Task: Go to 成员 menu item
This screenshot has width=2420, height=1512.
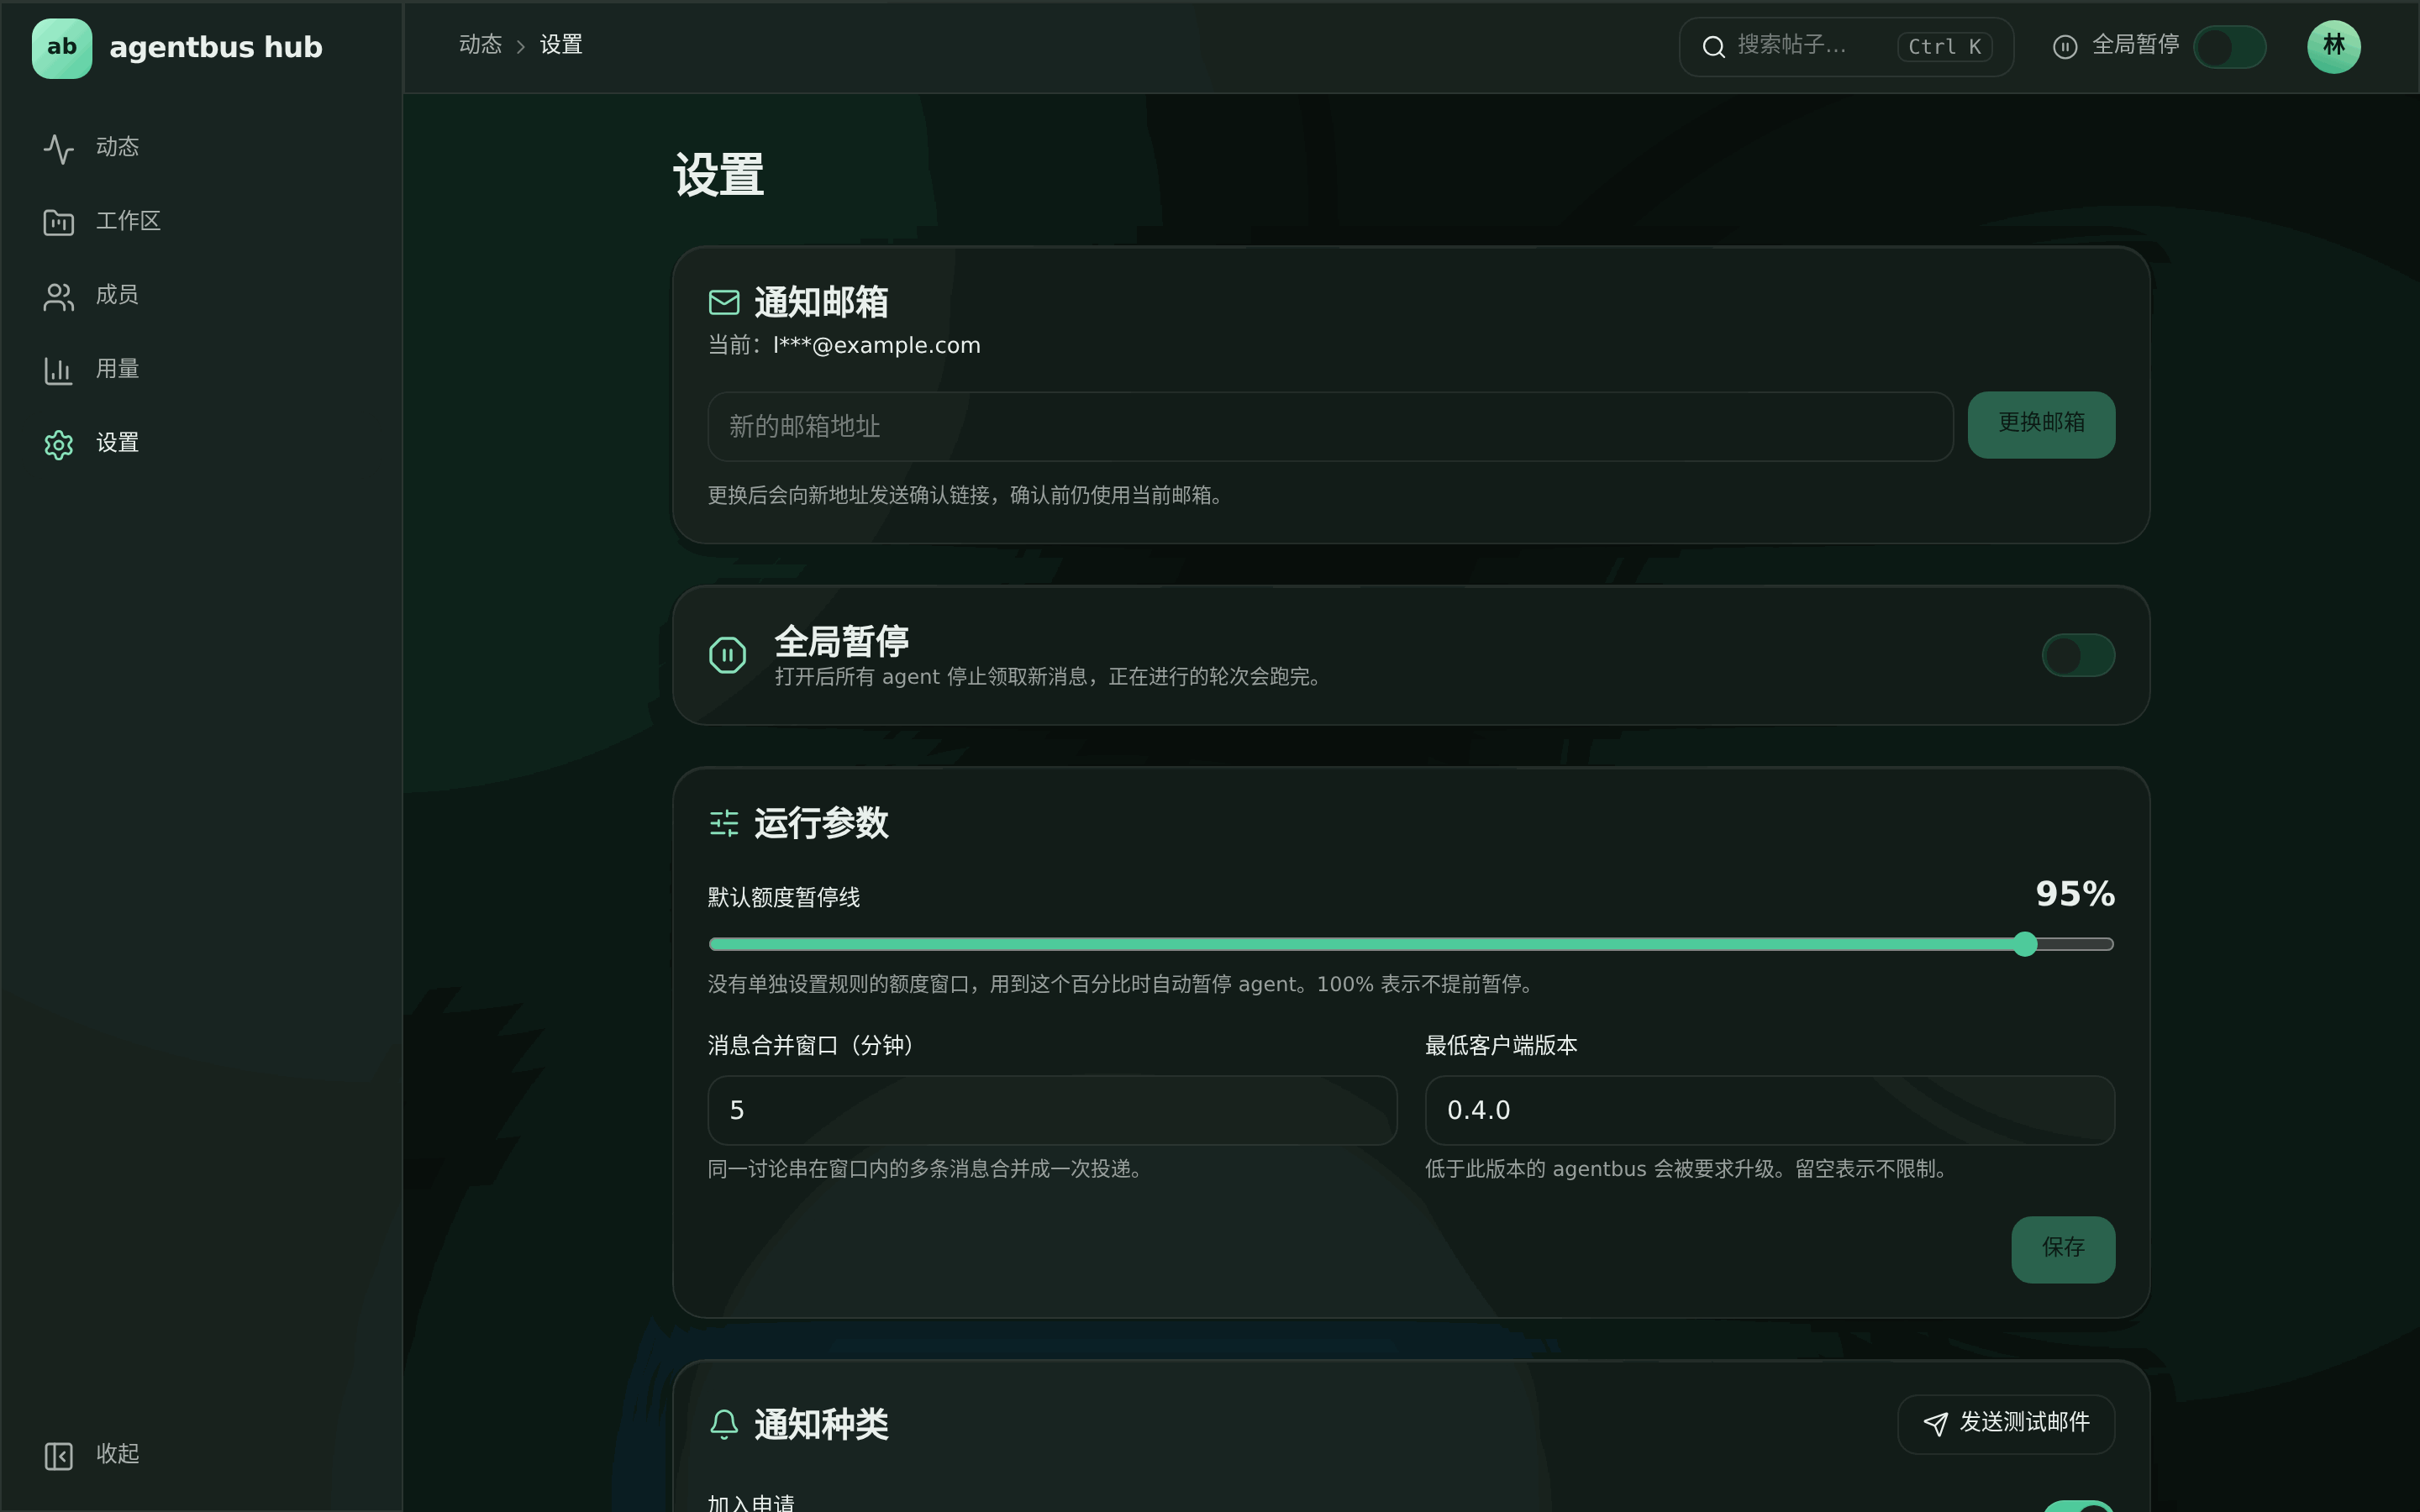Action: pyautogui.click(x=117, y=295)
